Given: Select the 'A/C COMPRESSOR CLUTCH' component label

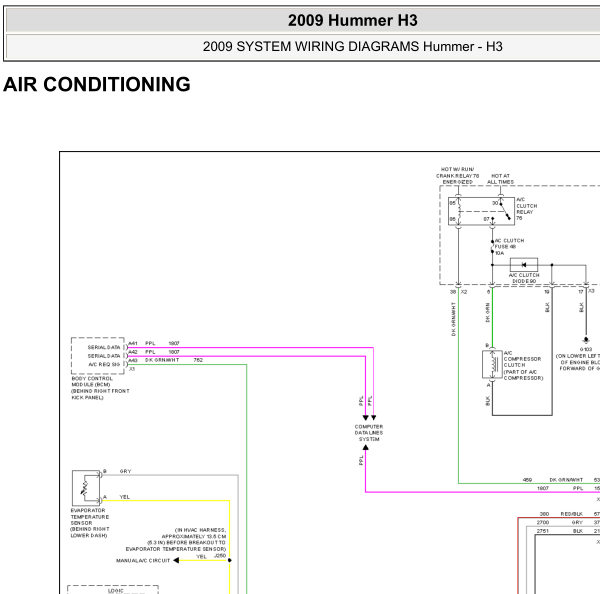Looking at the screenshot, I should pyautogui.click(x=523, y=365).
